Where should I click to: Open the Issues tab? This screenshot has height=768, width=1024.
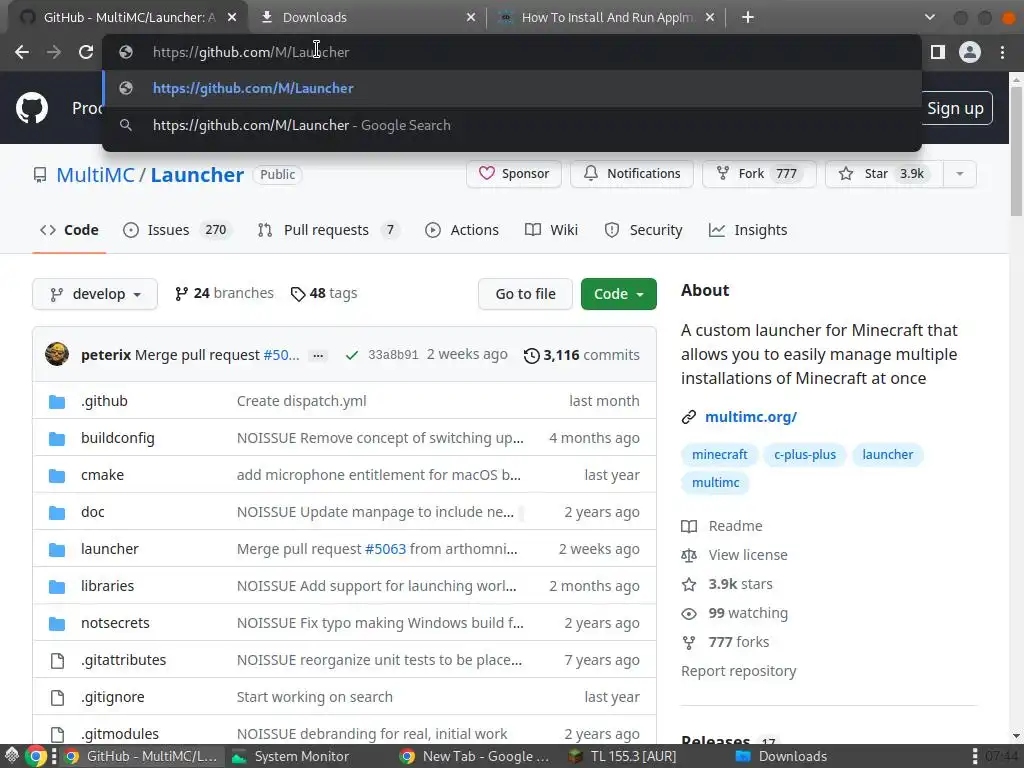click(177, 230)
